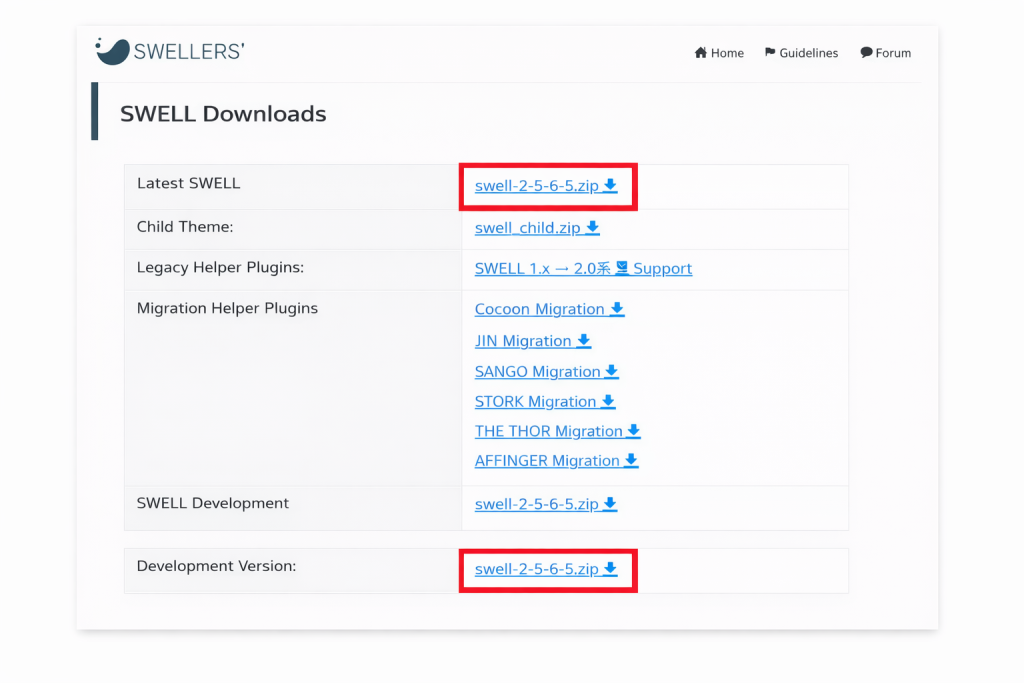Click the SWELL Downloads page heading
The width and height of the screenshot is (1024, 683).
click(x=223, y=114)
